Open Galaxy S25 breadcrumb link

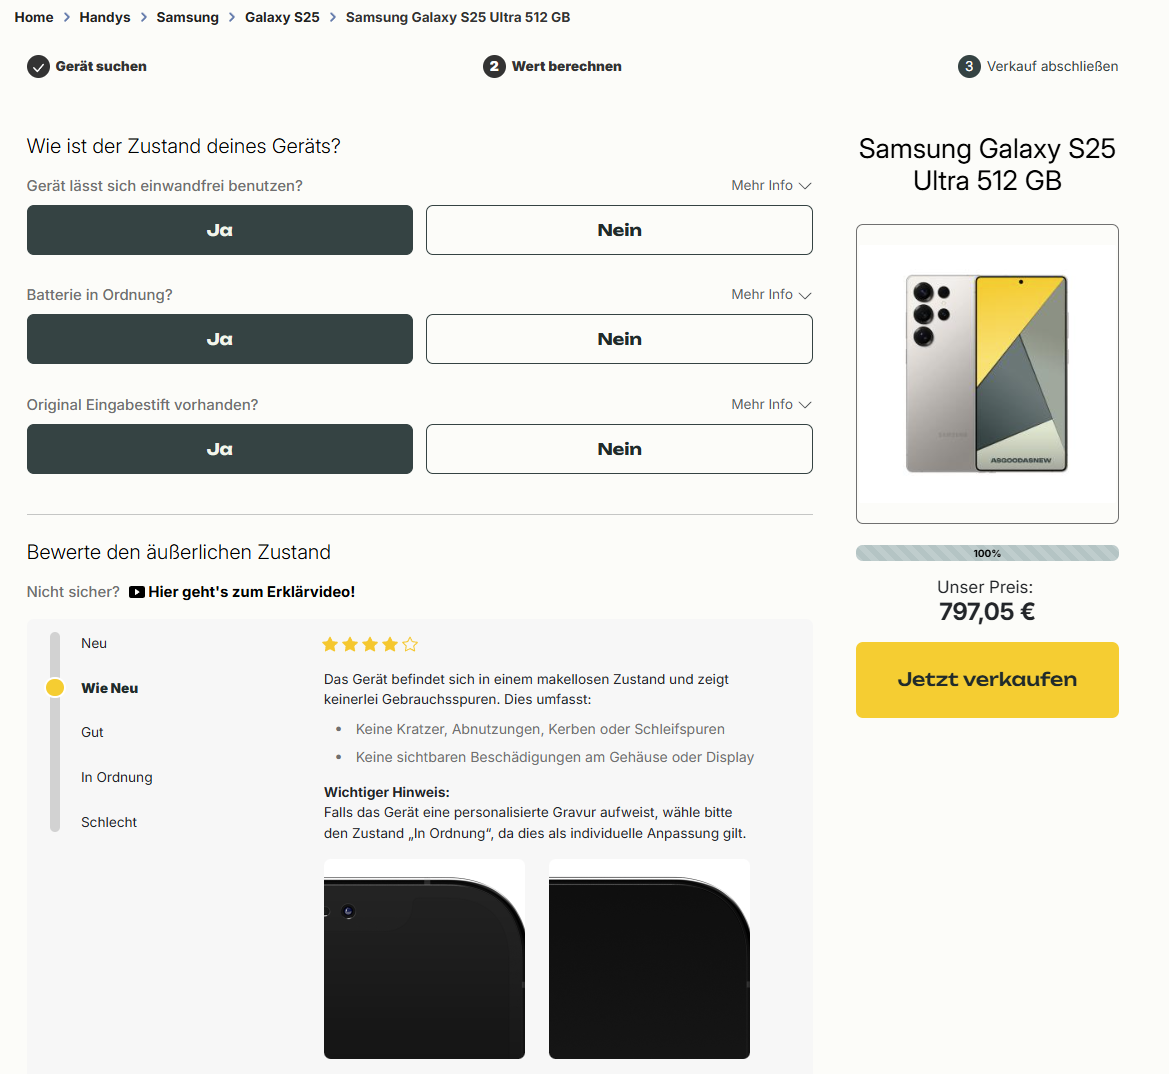[x=282, y=17]
